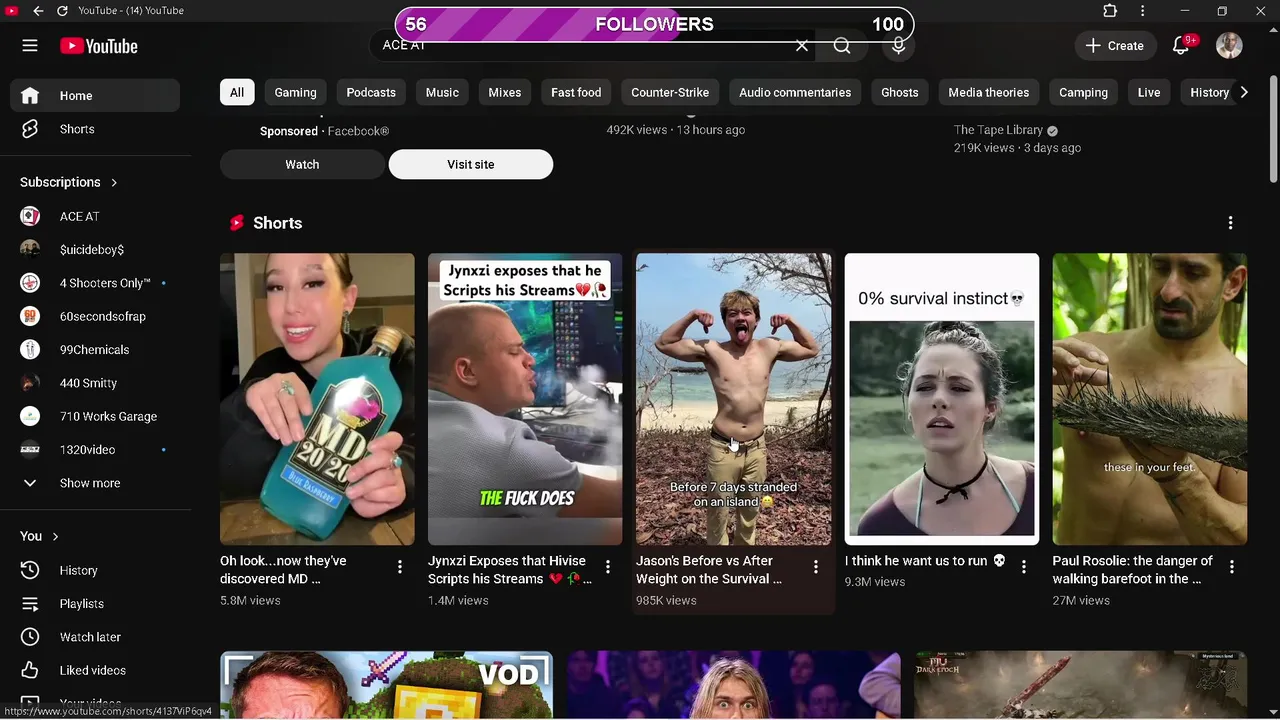Open the account avatar menu

[1229, 46]
